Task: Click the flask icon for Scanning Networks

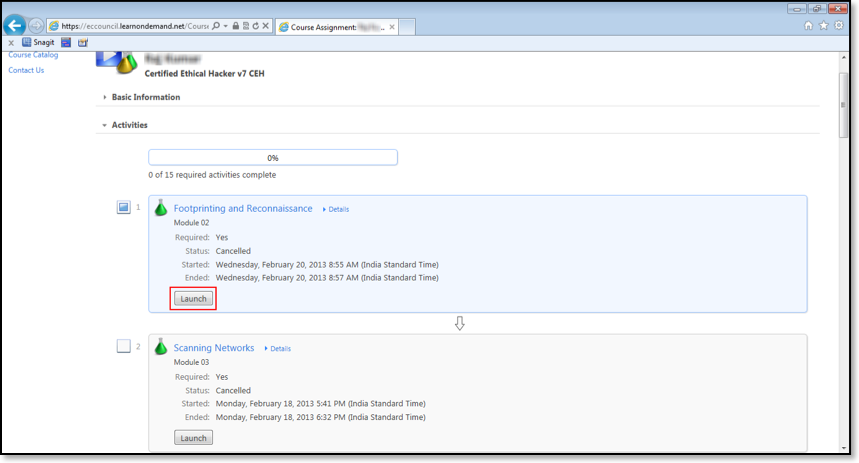Action: coord(161,347)
